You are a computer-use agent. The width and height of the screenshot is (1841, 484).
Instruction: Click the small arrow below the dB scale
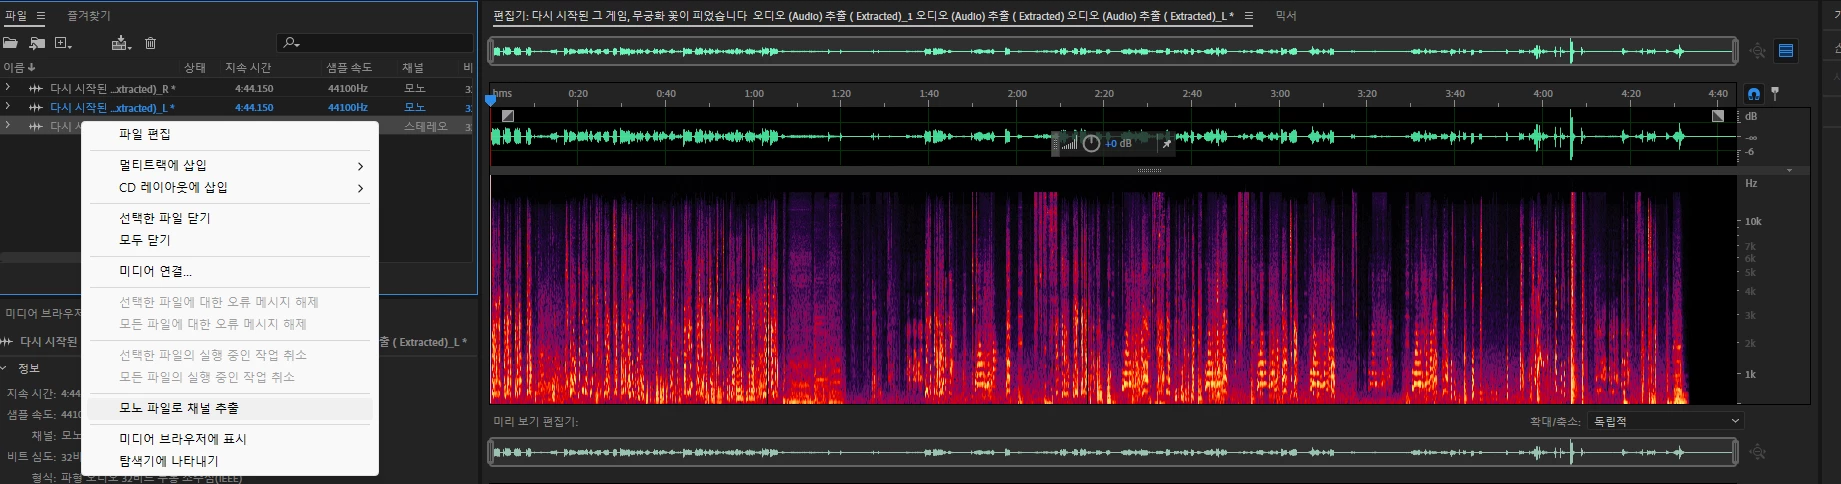click(1789, 171)
